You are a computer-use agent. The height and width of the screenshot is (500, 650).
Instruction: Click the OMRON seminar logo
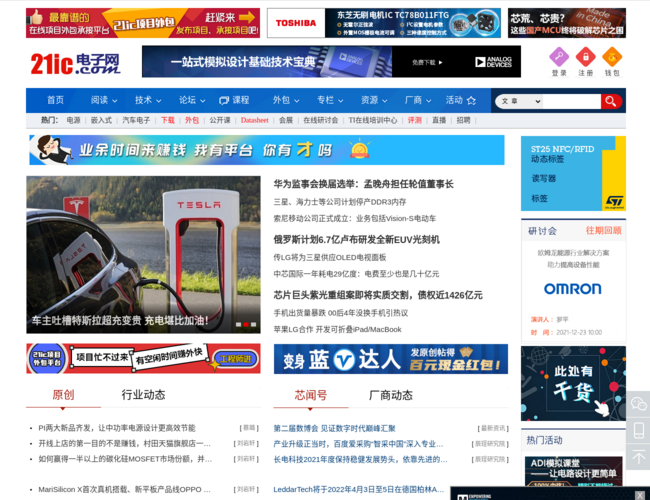pos(572,289)
